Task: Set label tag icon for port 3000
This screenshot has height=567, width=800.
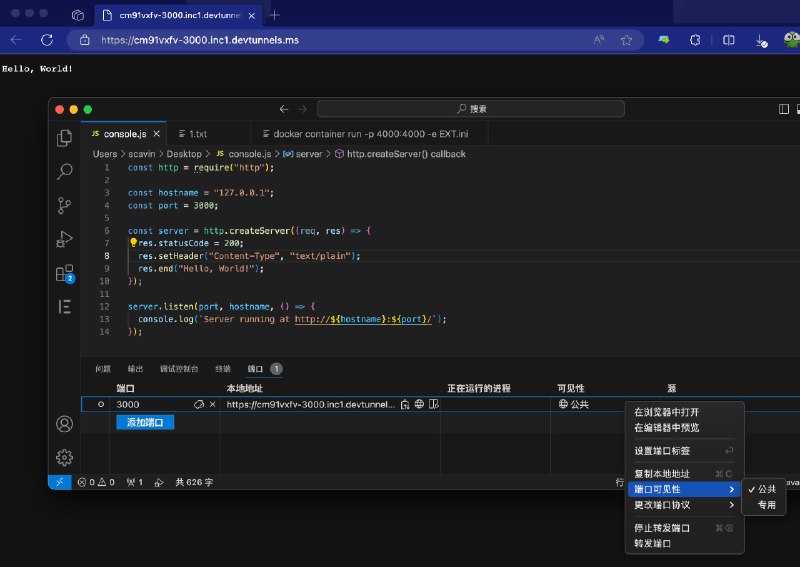Action: 198,404
